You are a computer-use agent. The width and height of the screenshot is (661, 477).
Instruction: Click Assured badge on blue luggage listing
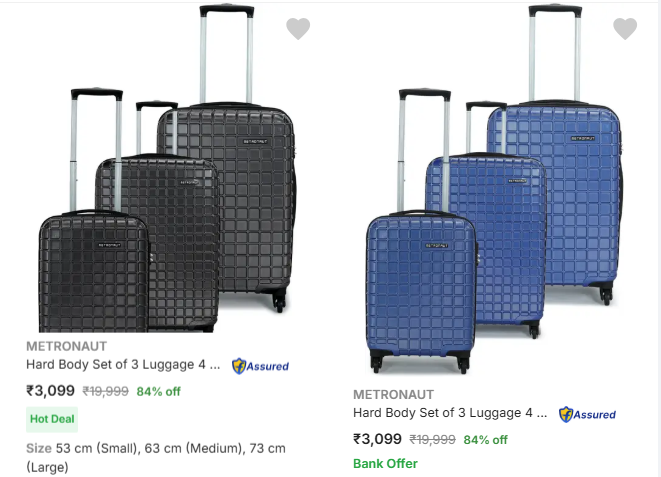tap(587, 414)
